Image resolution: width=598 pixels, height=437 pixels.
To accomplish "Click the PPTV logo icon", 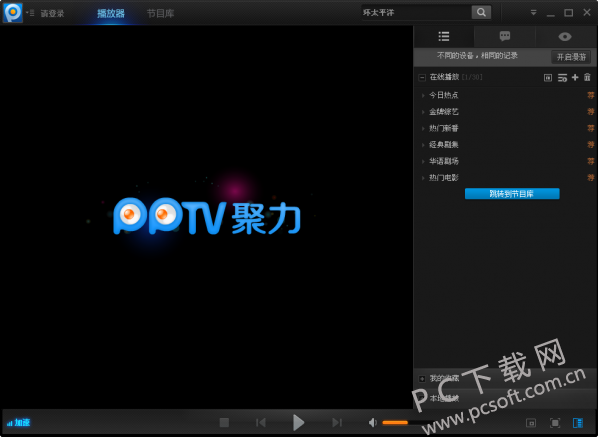I will [13, 13].
